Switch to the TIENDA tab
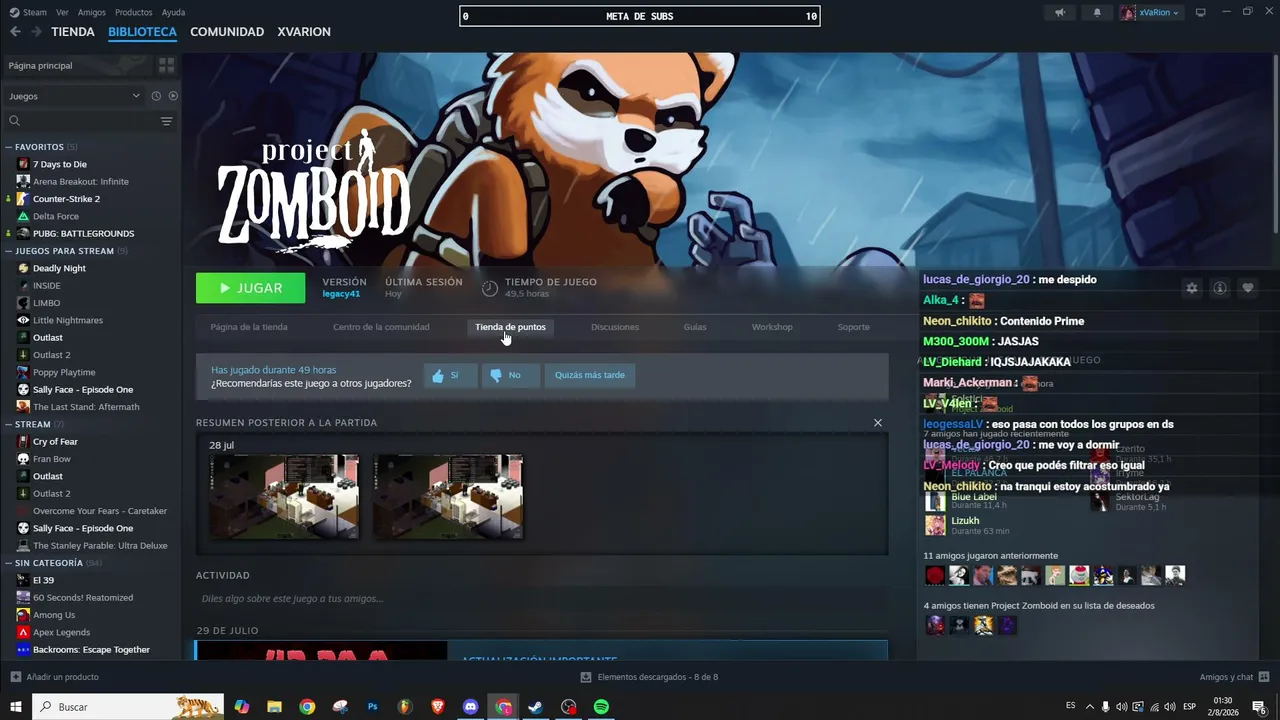The image size is (1280, 720). [x=73, y=32]
